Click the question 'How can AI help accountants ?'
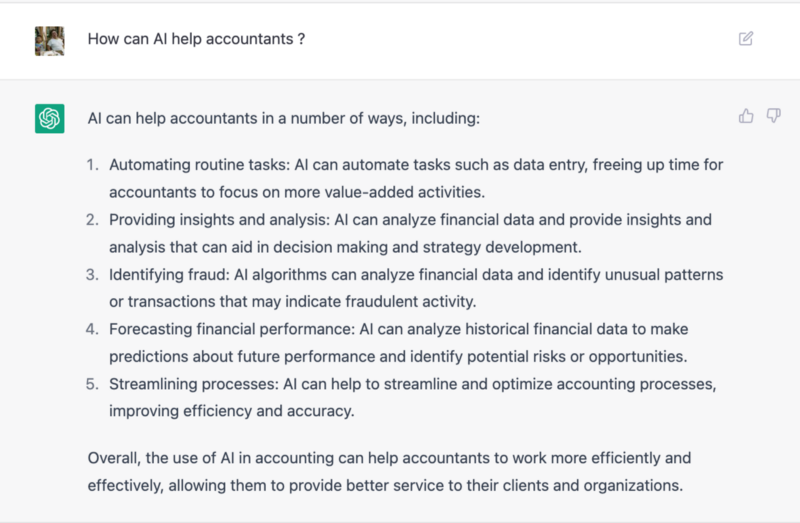 (x=196, y=39)
